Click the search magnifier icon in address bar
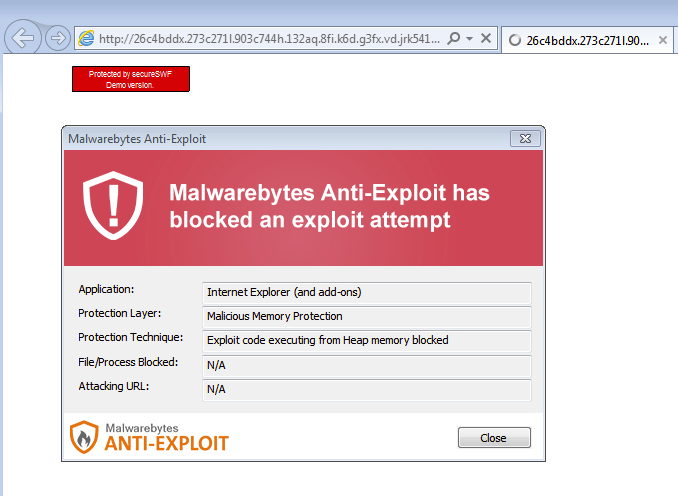The width and height of the screenshot is (678, 496). [x=453, y=39]
